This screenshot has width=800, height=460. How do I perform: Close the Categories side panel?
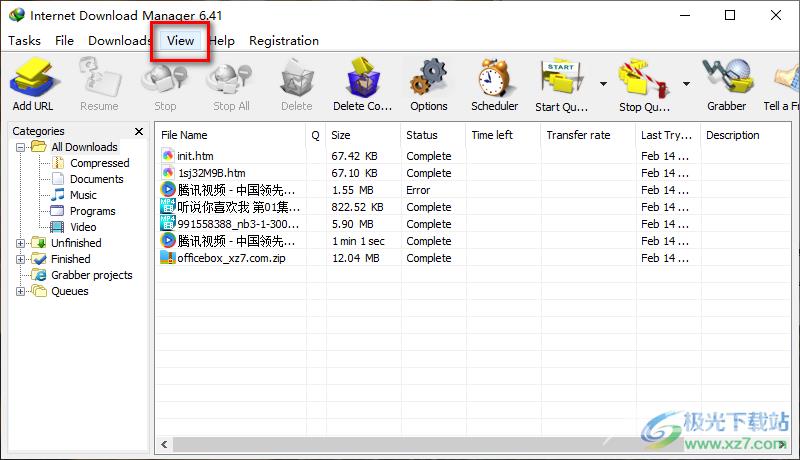pyautogui.click(x=139, y=132)
